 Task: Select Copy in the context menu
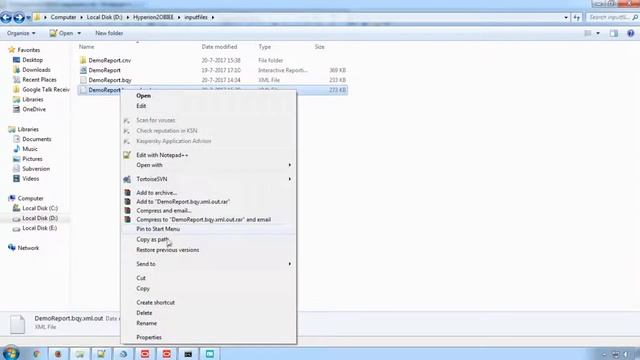[x=143, y=289]
